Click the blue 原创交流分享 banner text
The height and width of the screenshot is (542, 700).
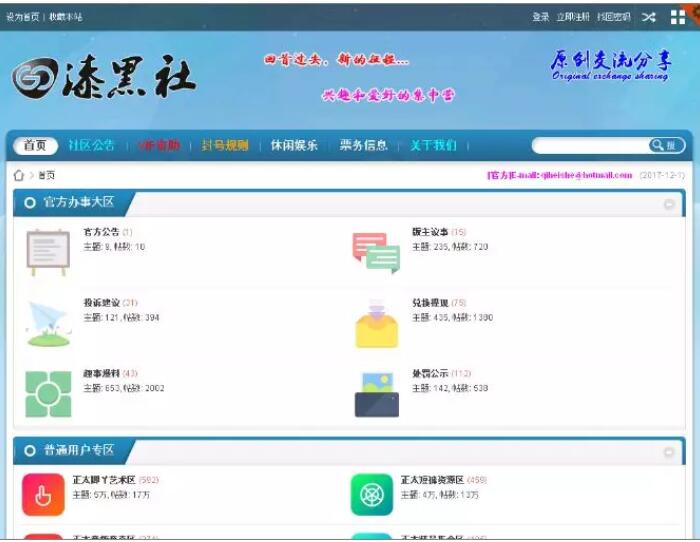[611, 65]
